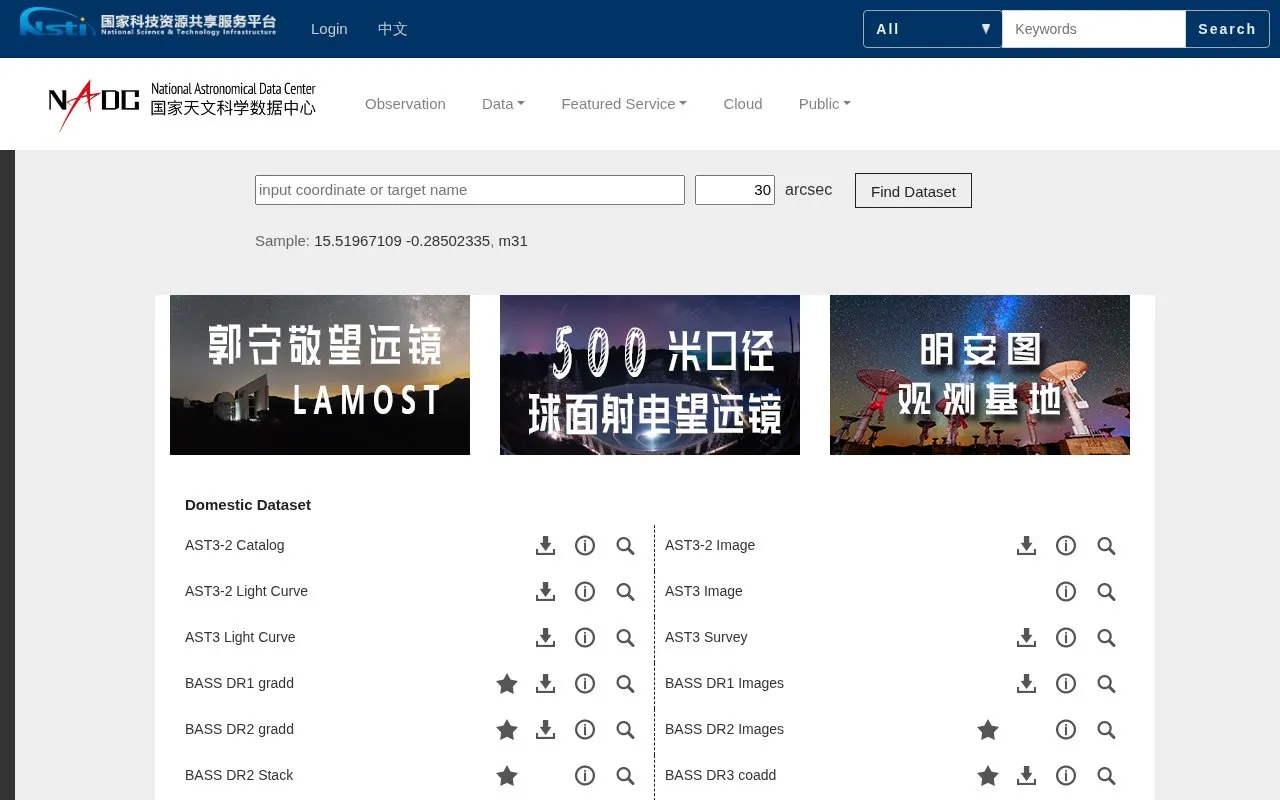
Task: Select the BASS DR1 Images dataset name
Action: (724, 683)
